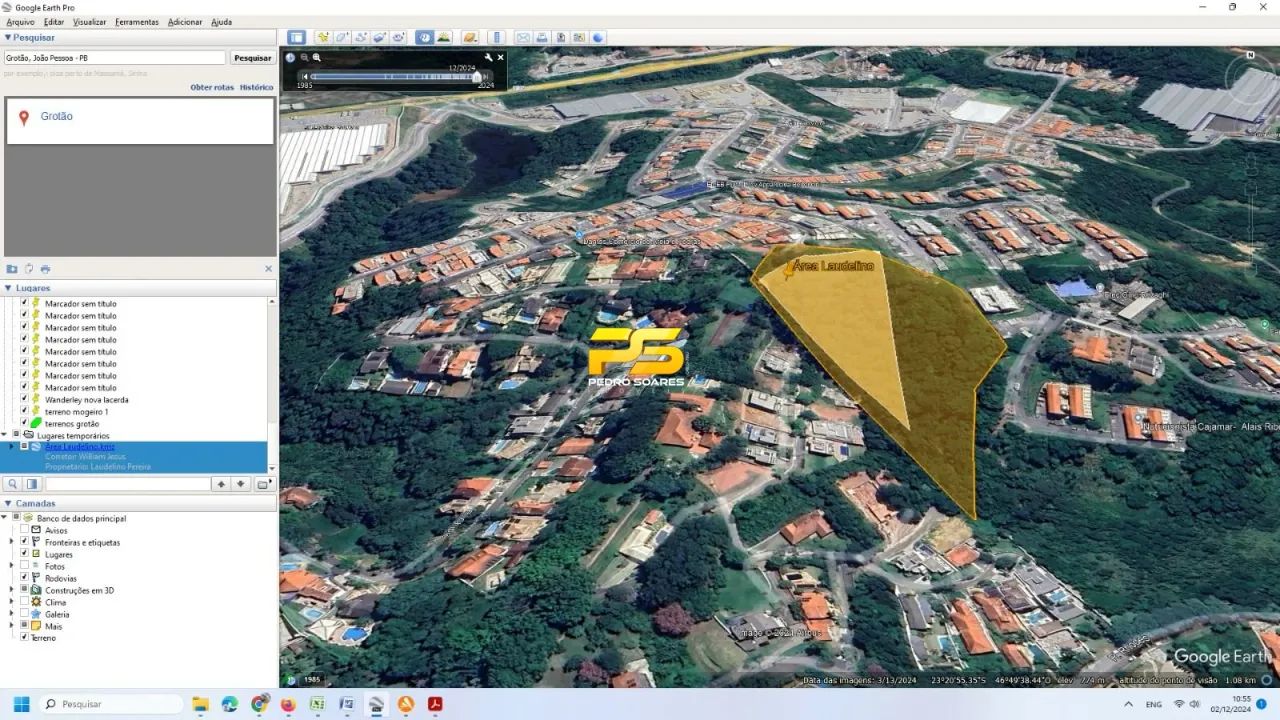The image size is (1280, 720).
Task: Click the blue globe toolbar icon
Action: pyautogui.click(x=598, y=37)
